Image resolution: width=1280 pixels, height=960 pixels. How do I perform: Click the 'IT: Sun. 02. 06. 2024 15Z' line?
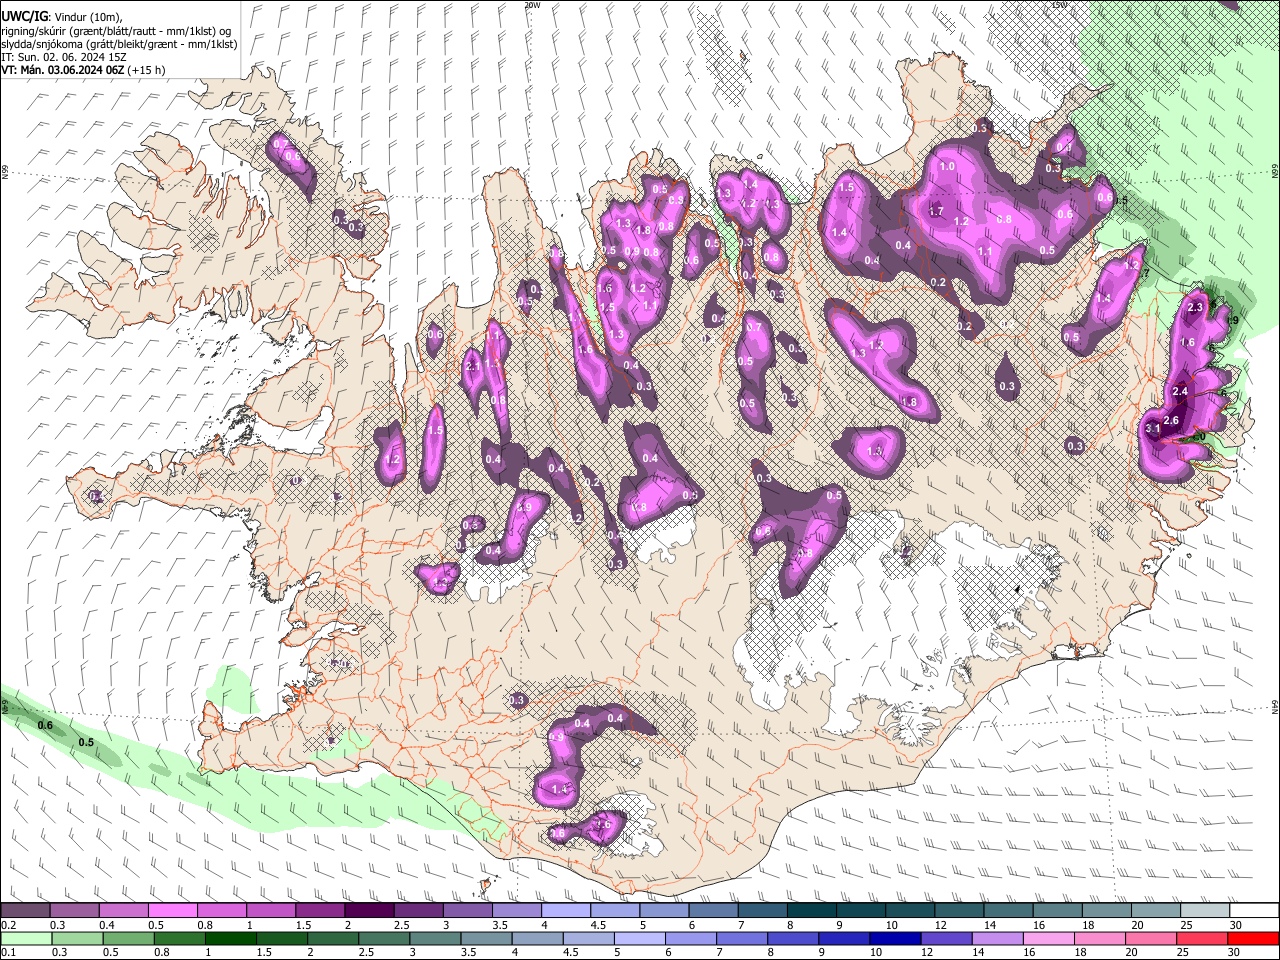tap(63, 57)
